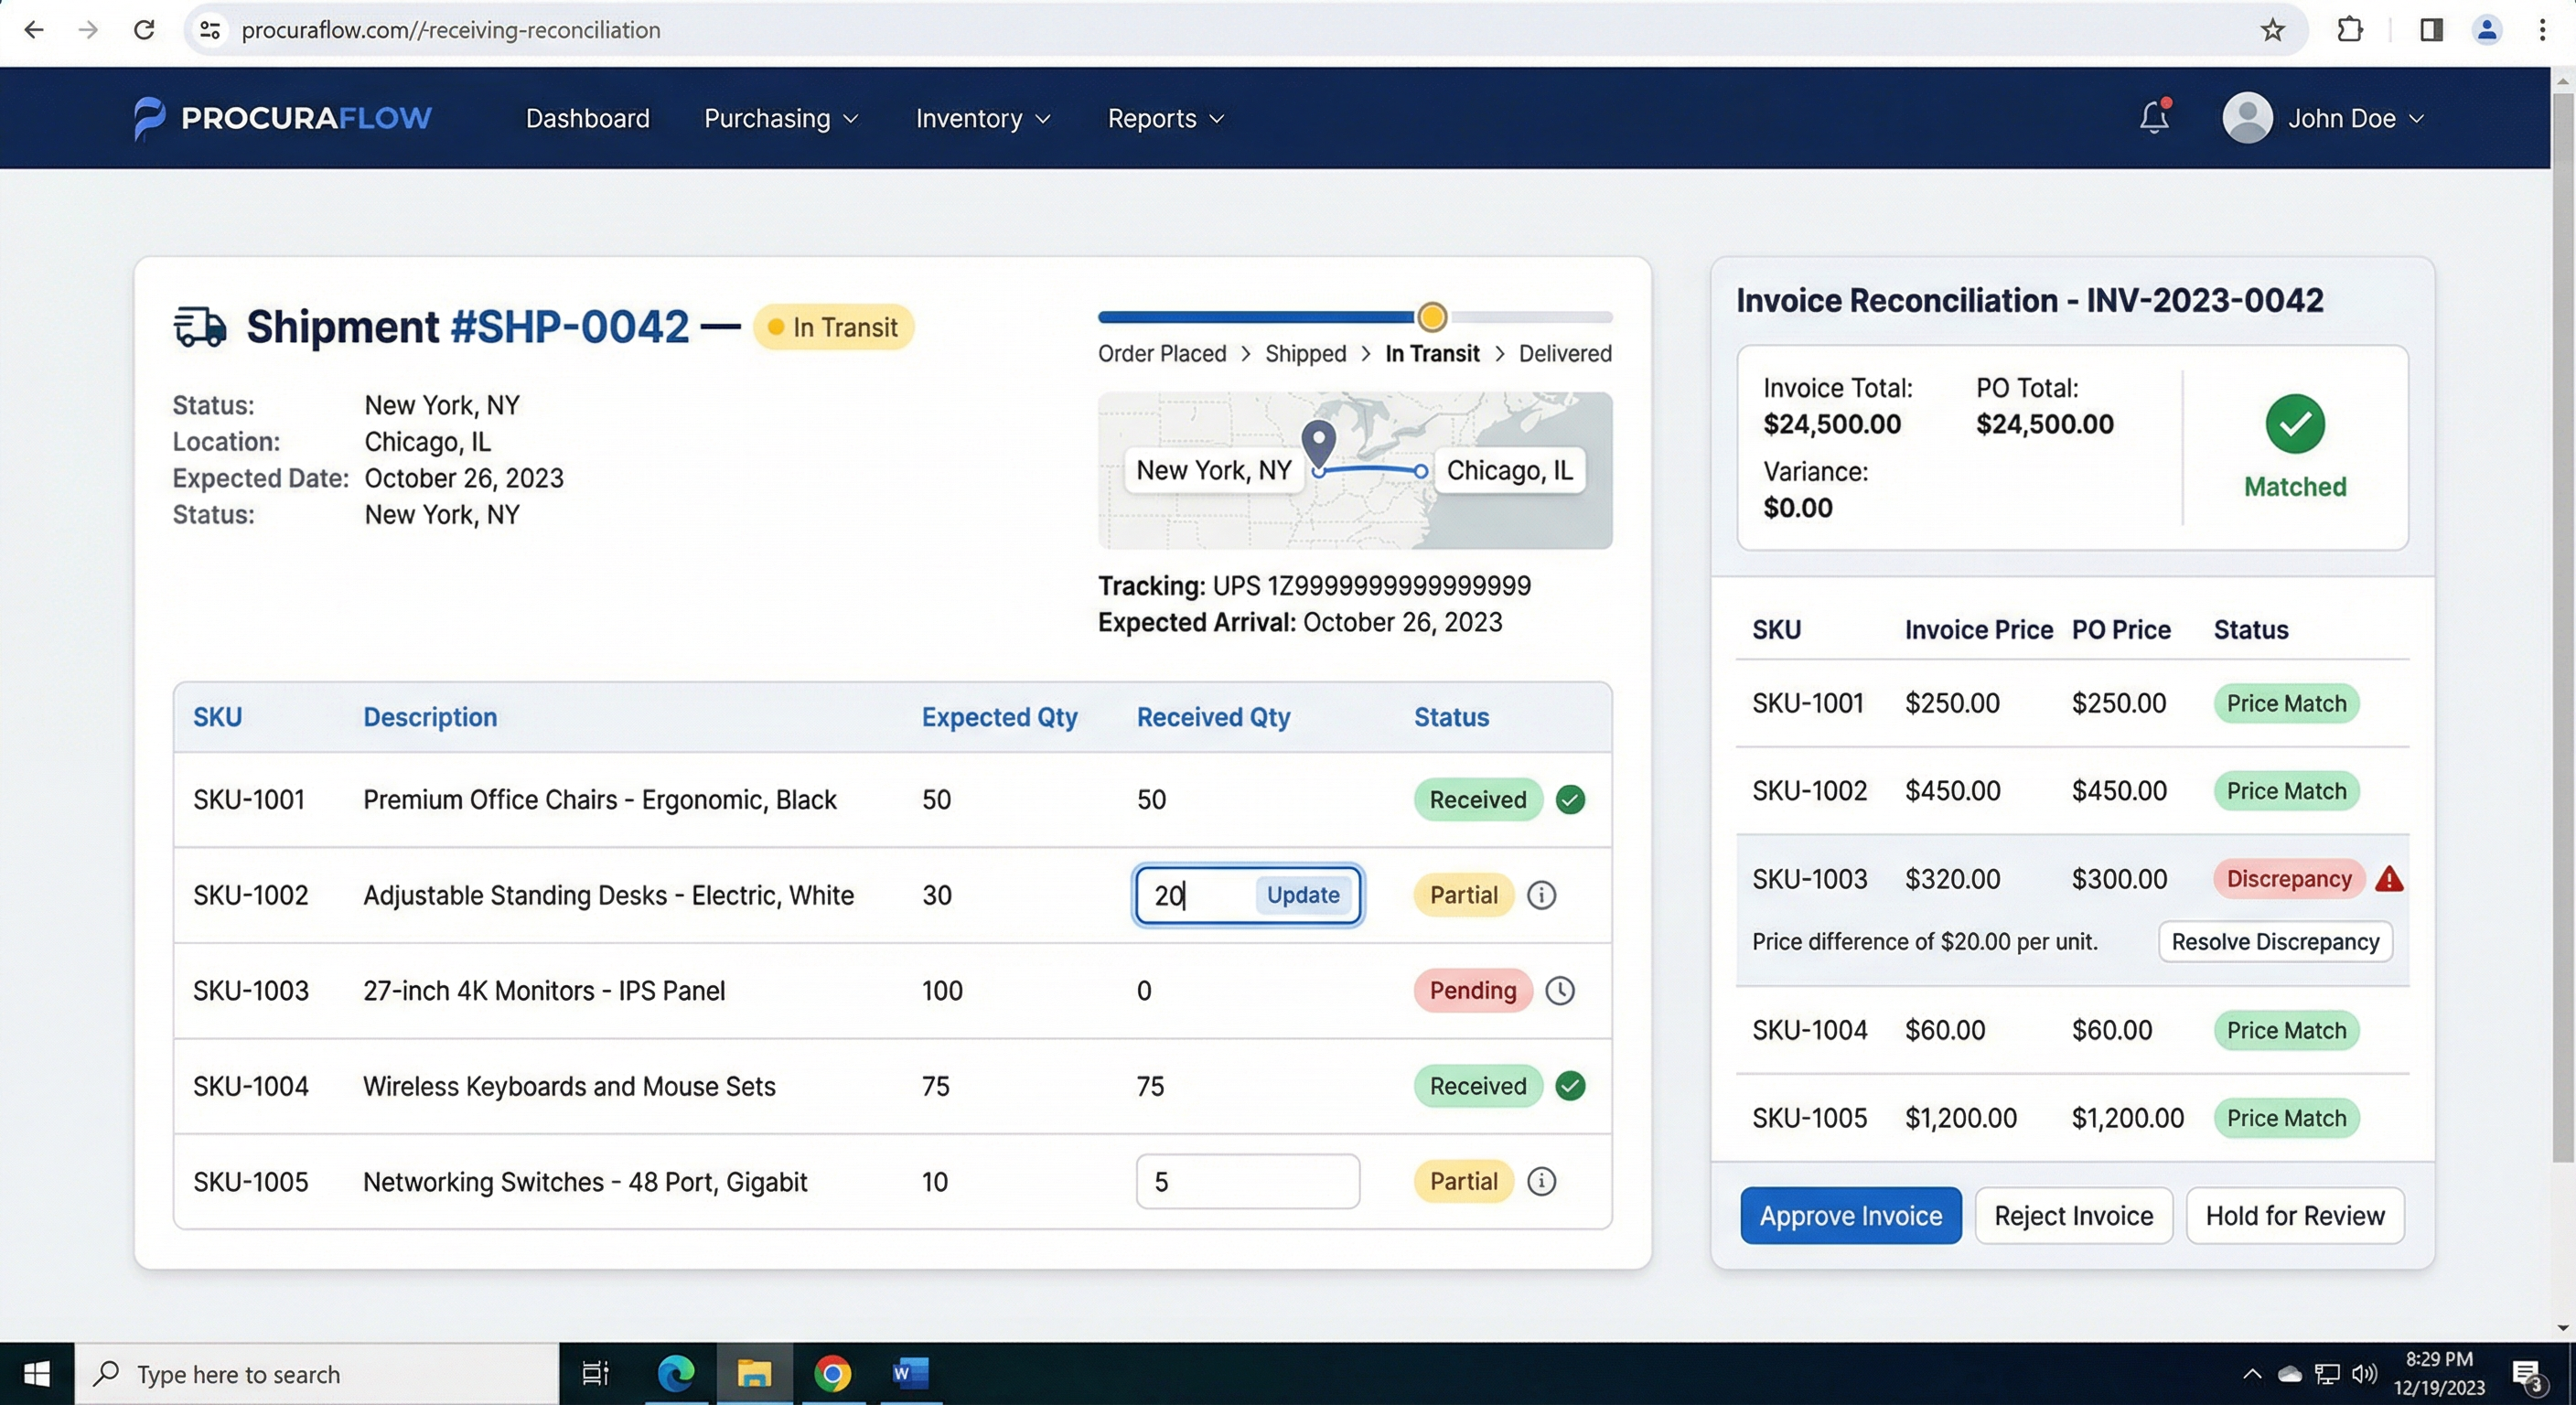
Task: Click the Matched checkmark in Invoice Reconciliation
Action: tap(2295, 423)
